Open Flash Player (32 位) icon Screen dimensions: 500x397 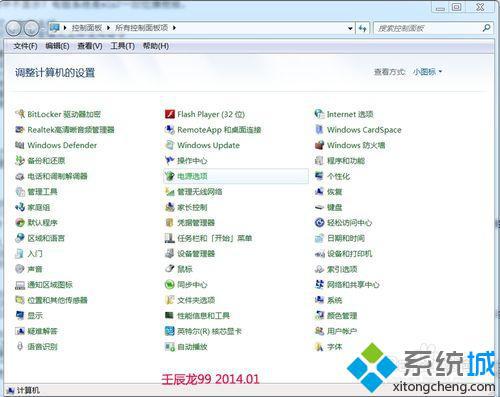(x=170, y=114)
